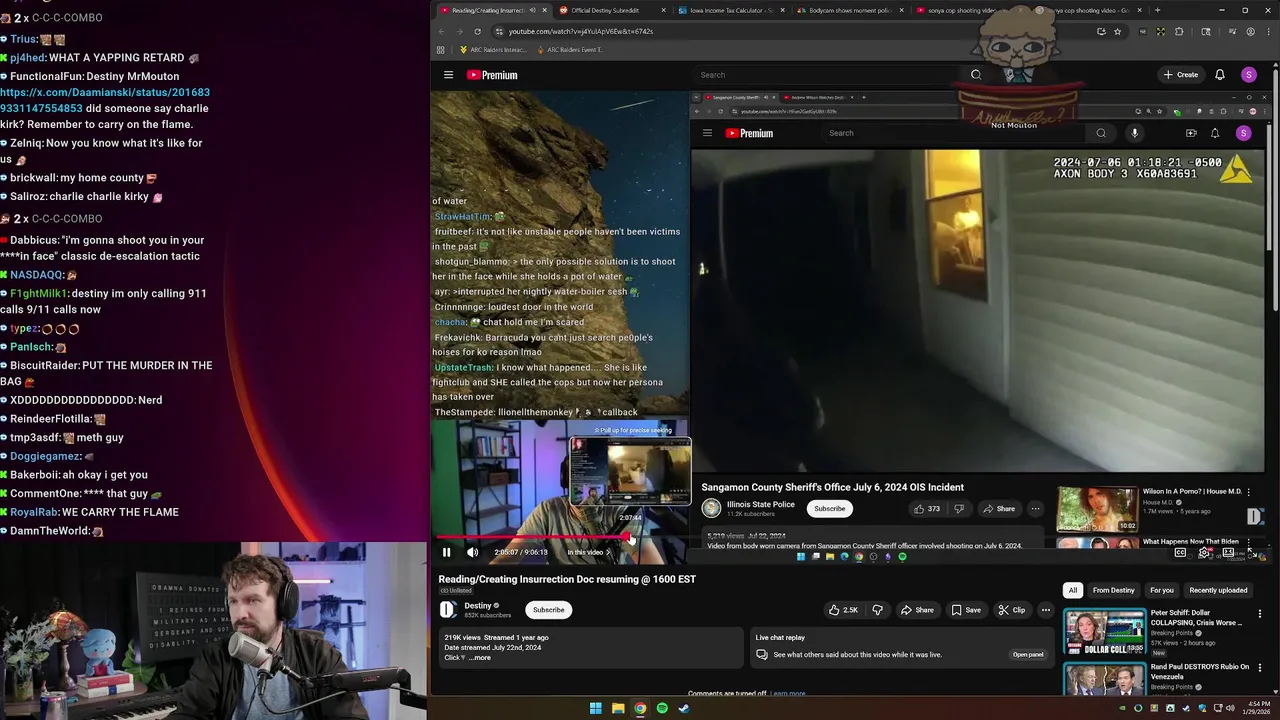The height and width of the screenshot is (720, 1280).
Task: Clip the video with scissors button
Action: [1012, 610]
